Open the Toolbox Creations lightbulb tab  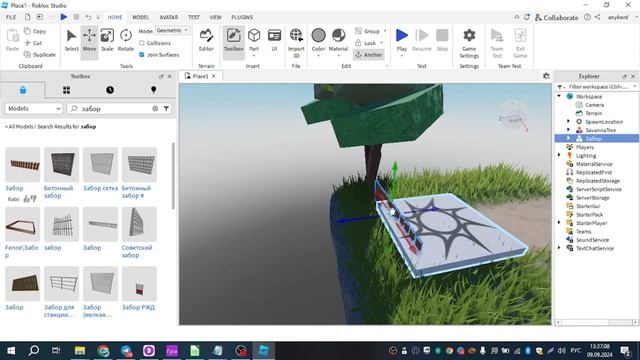pos(153,90)
